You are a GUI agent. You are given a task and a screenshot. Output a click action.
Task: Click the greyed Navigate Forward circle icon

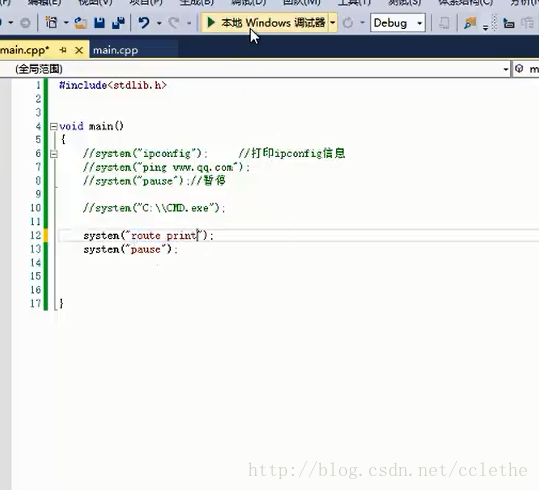[25, 23]
